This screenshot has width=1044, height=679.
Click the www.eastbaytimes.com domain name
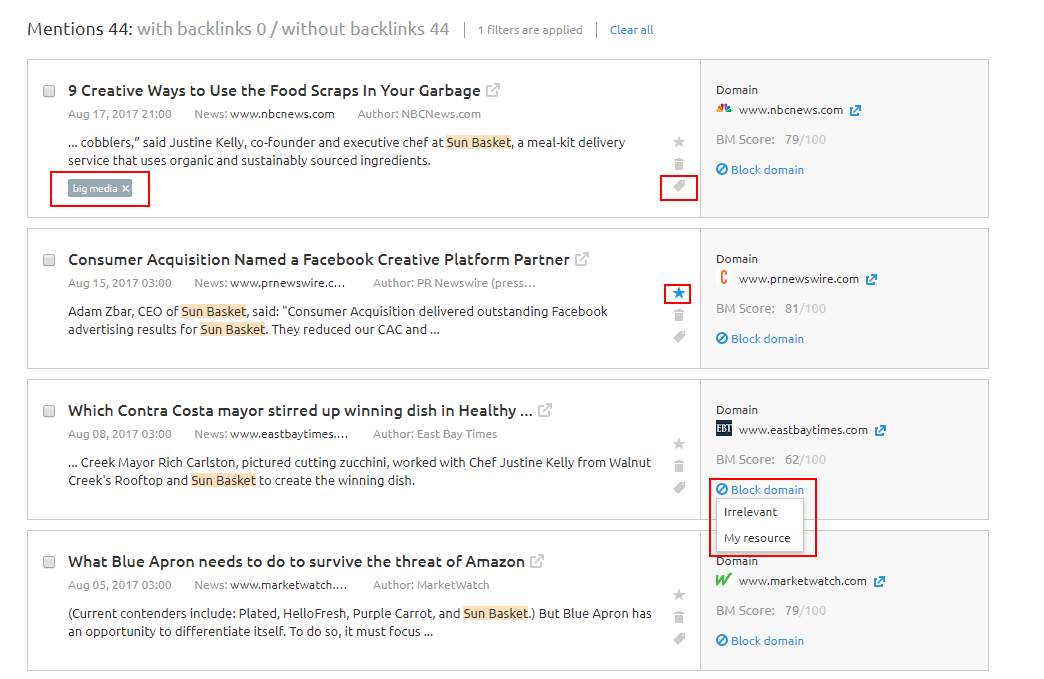point(804,430)
